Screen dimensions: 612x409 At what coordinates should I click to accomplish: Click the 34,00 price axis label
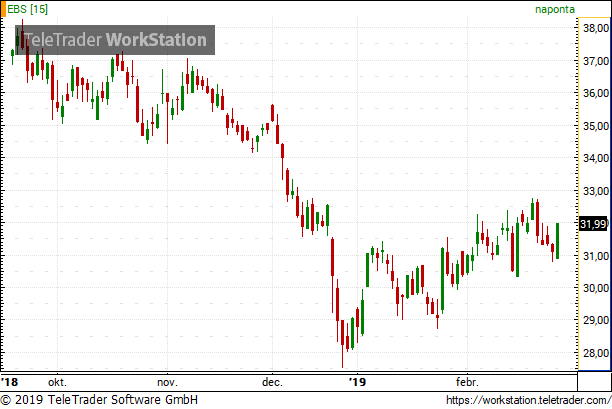click(x=596, y=158)
